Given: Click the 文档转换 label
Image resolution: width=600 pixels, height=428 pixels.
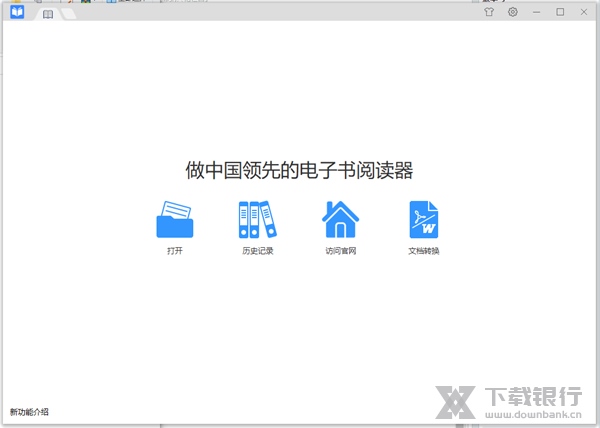Looking at the screenshot, I should (x=423, y=251).
